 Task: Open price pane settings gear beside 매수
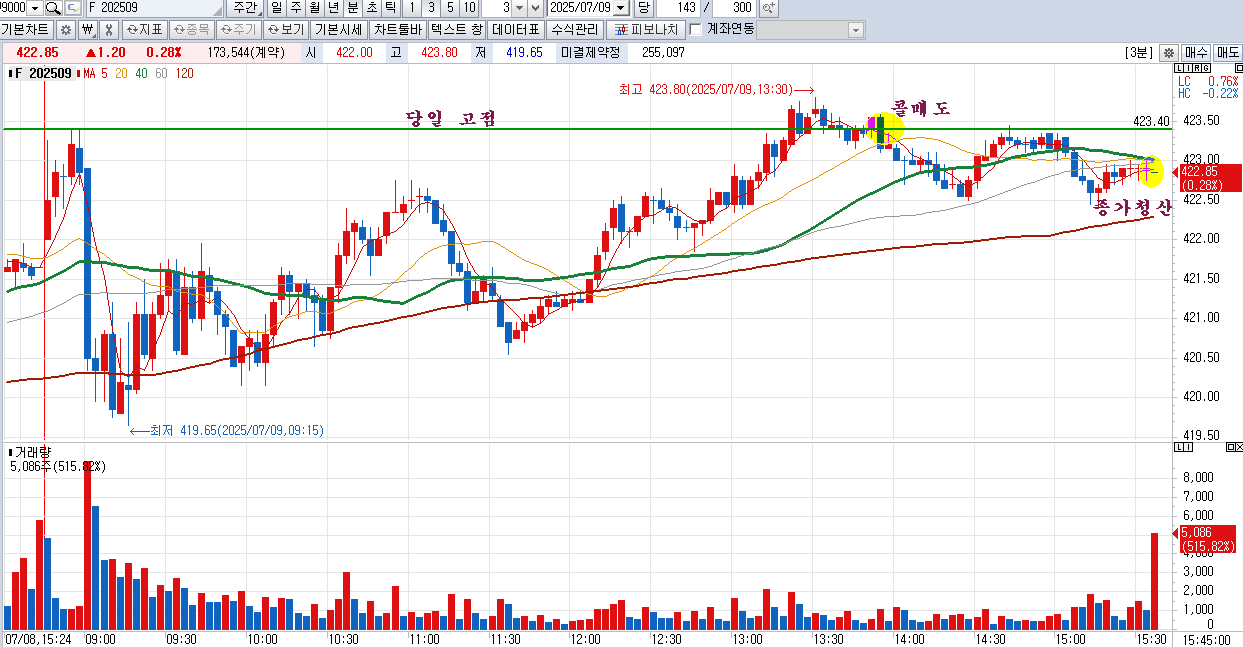1167,52
